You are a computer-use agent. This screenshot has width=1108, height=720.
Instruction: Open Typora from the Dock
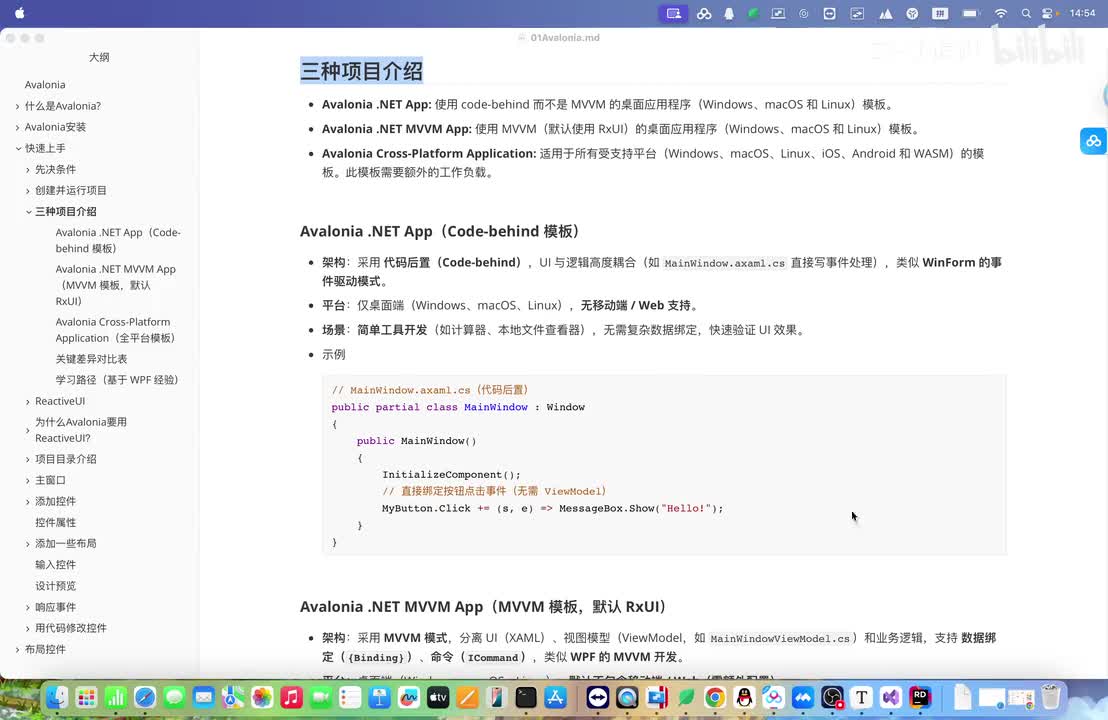click(861, 698)
